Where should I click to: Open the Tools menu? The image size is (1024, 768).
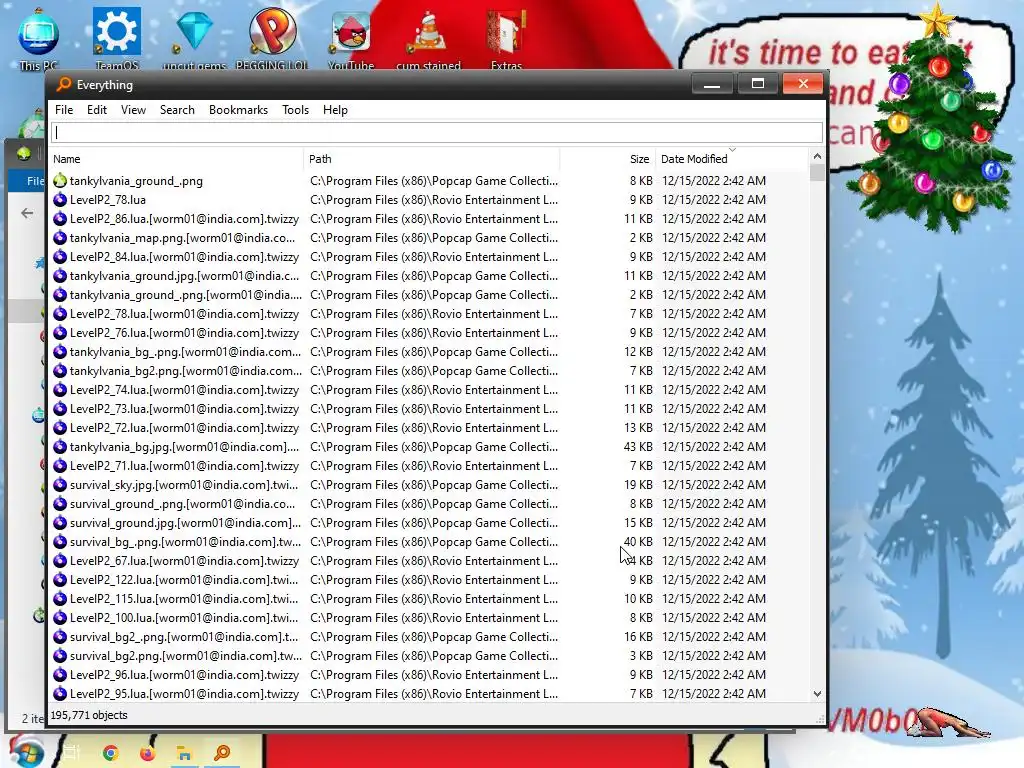click(295, 110)
